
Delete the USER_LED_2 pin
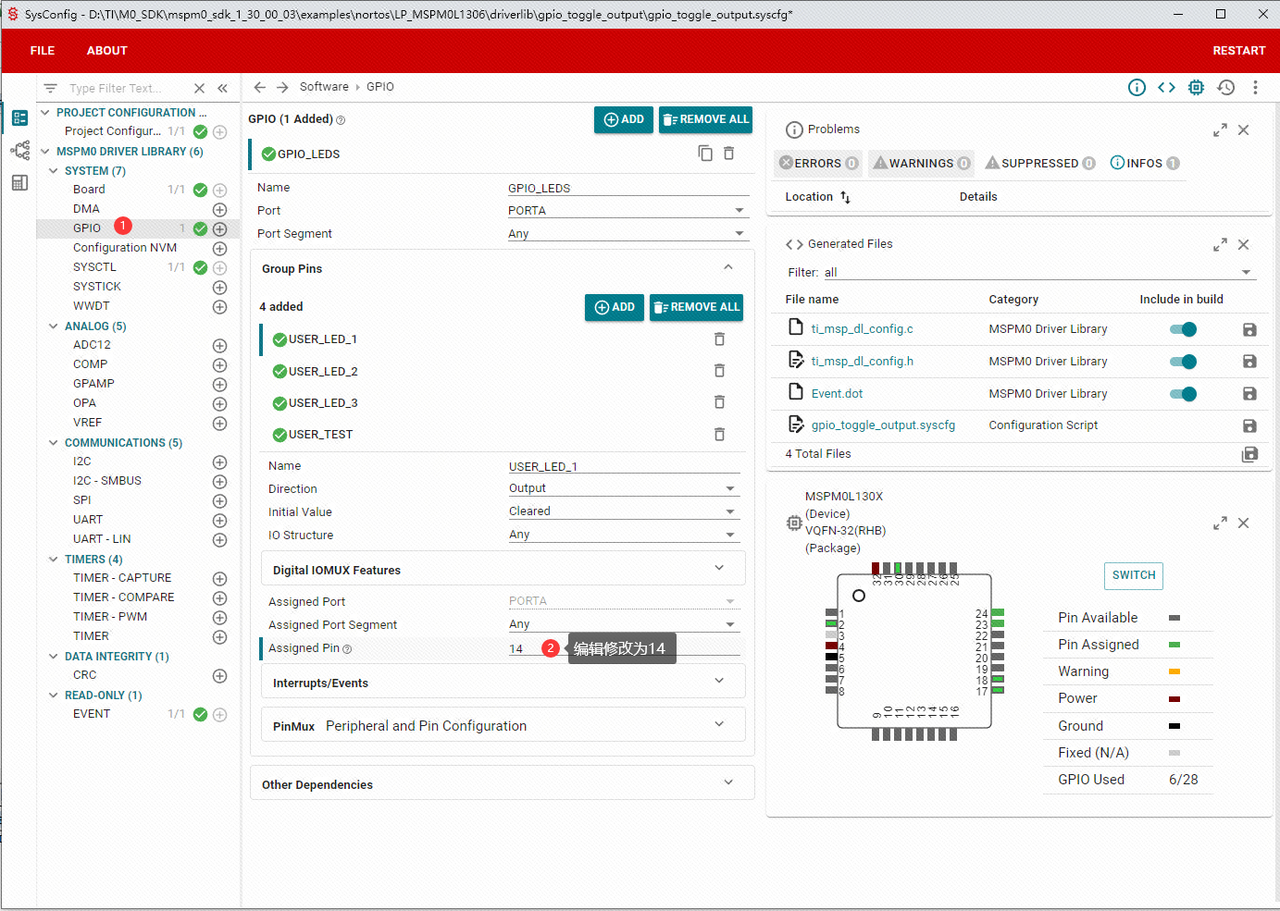[x=719, y=371]
